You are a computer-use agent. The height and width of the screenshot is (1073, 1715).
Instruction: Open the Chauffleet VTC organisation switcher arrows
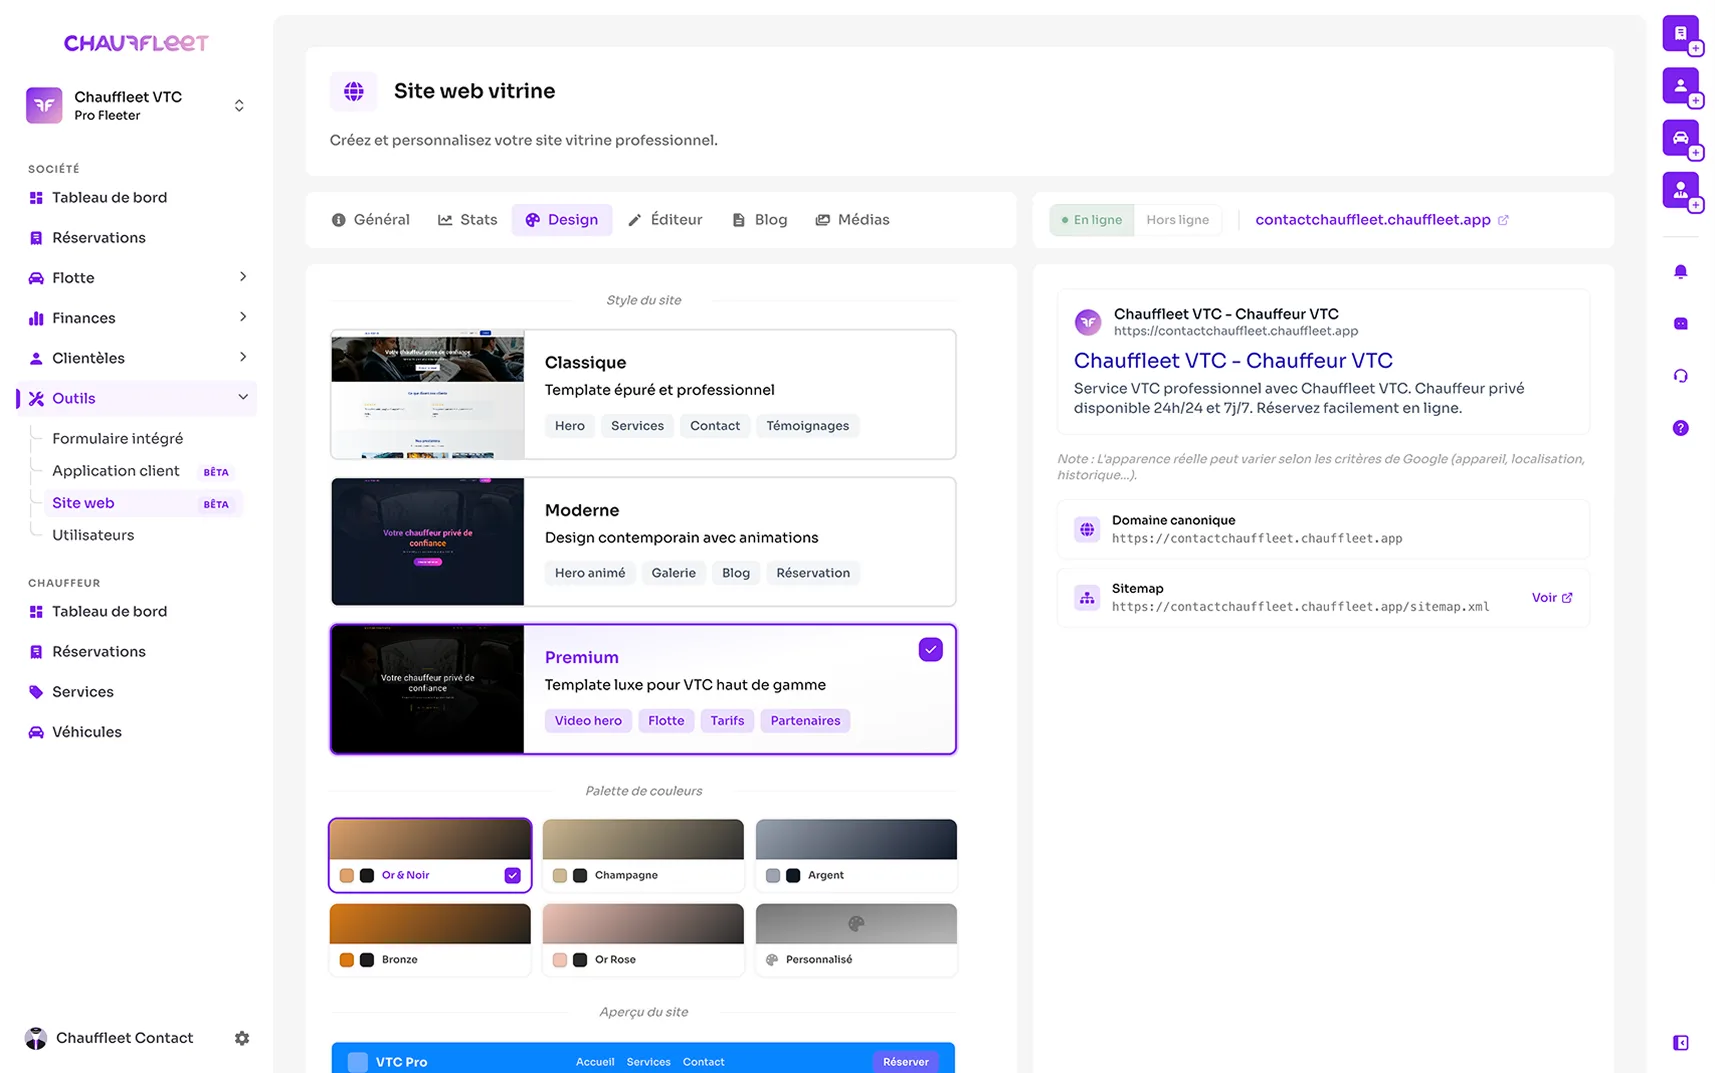tap(239, 106)
